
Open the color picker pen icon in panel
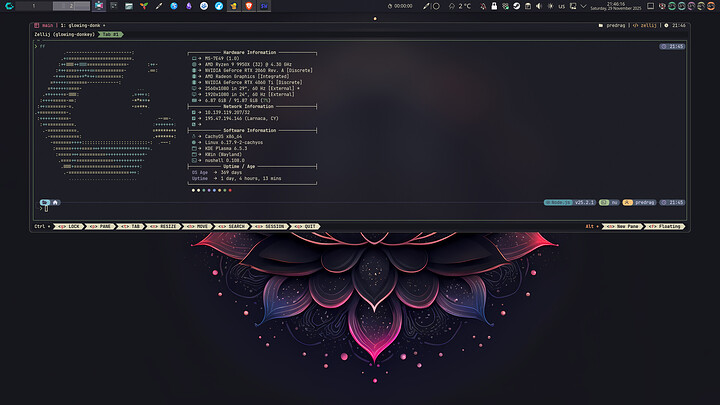point(427,6)
